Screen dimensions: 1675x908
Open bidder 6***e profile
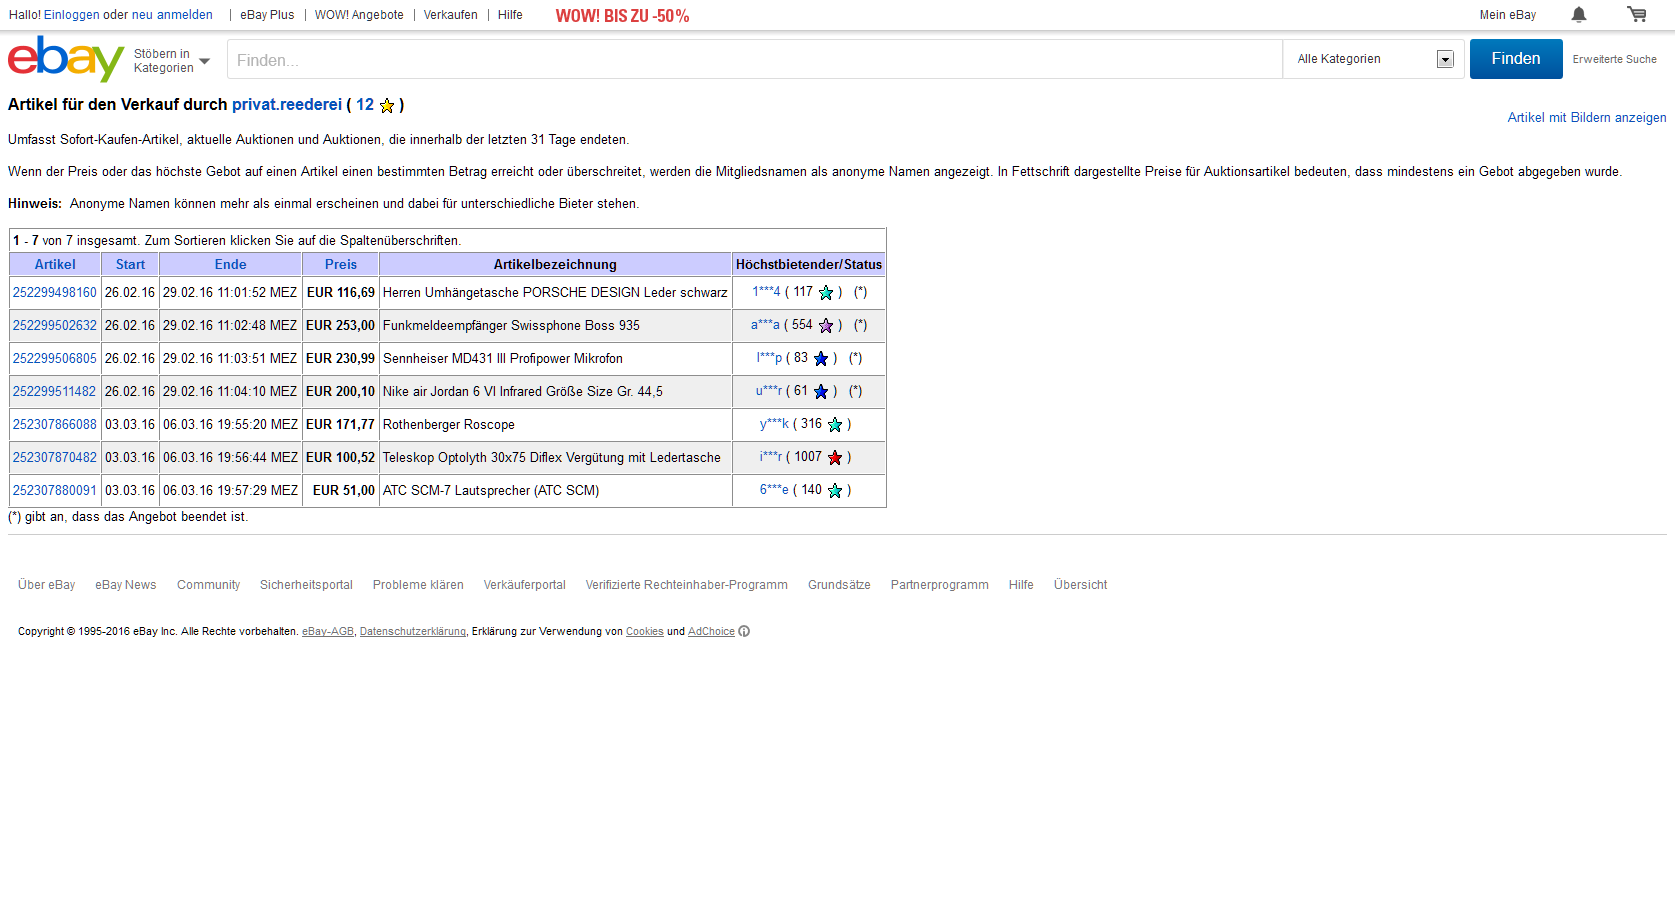pos(774,489)
